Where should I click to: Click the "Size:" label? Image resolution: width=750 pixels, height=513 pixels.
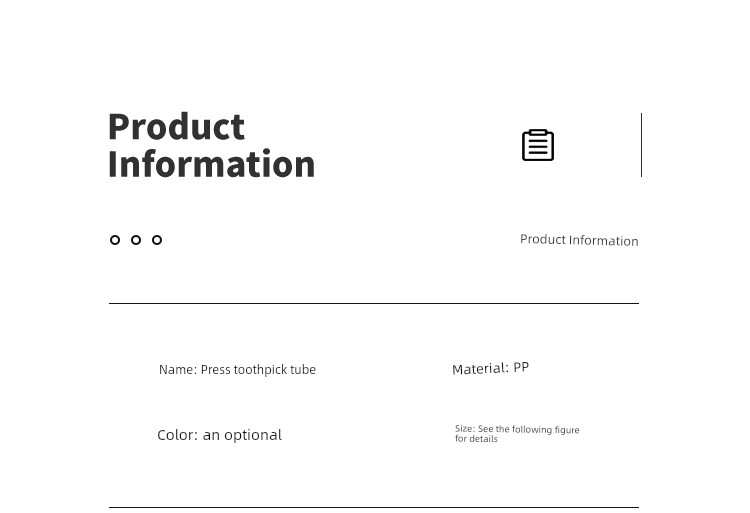465,429
